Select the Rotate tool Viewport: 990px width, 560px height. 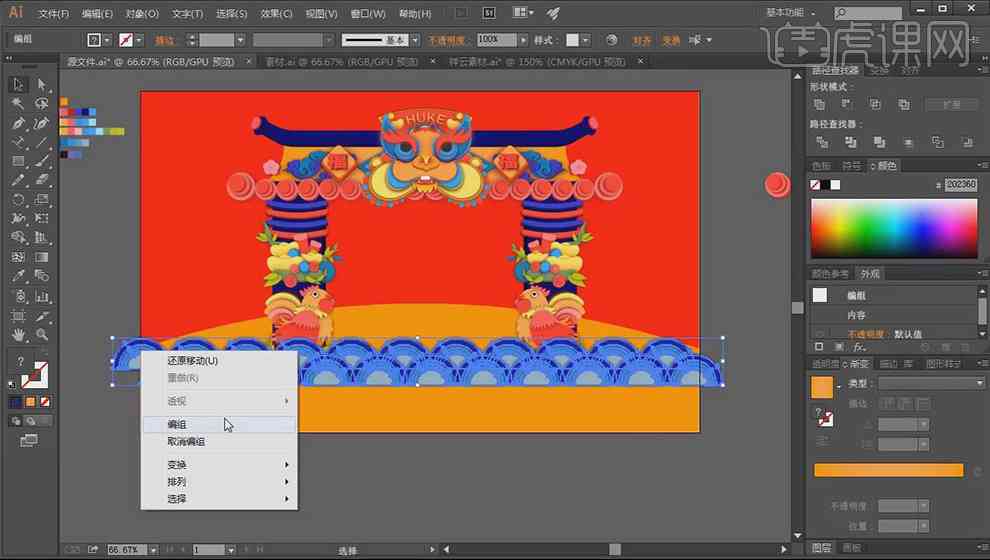pyautogui.click(x=18, y=200)
